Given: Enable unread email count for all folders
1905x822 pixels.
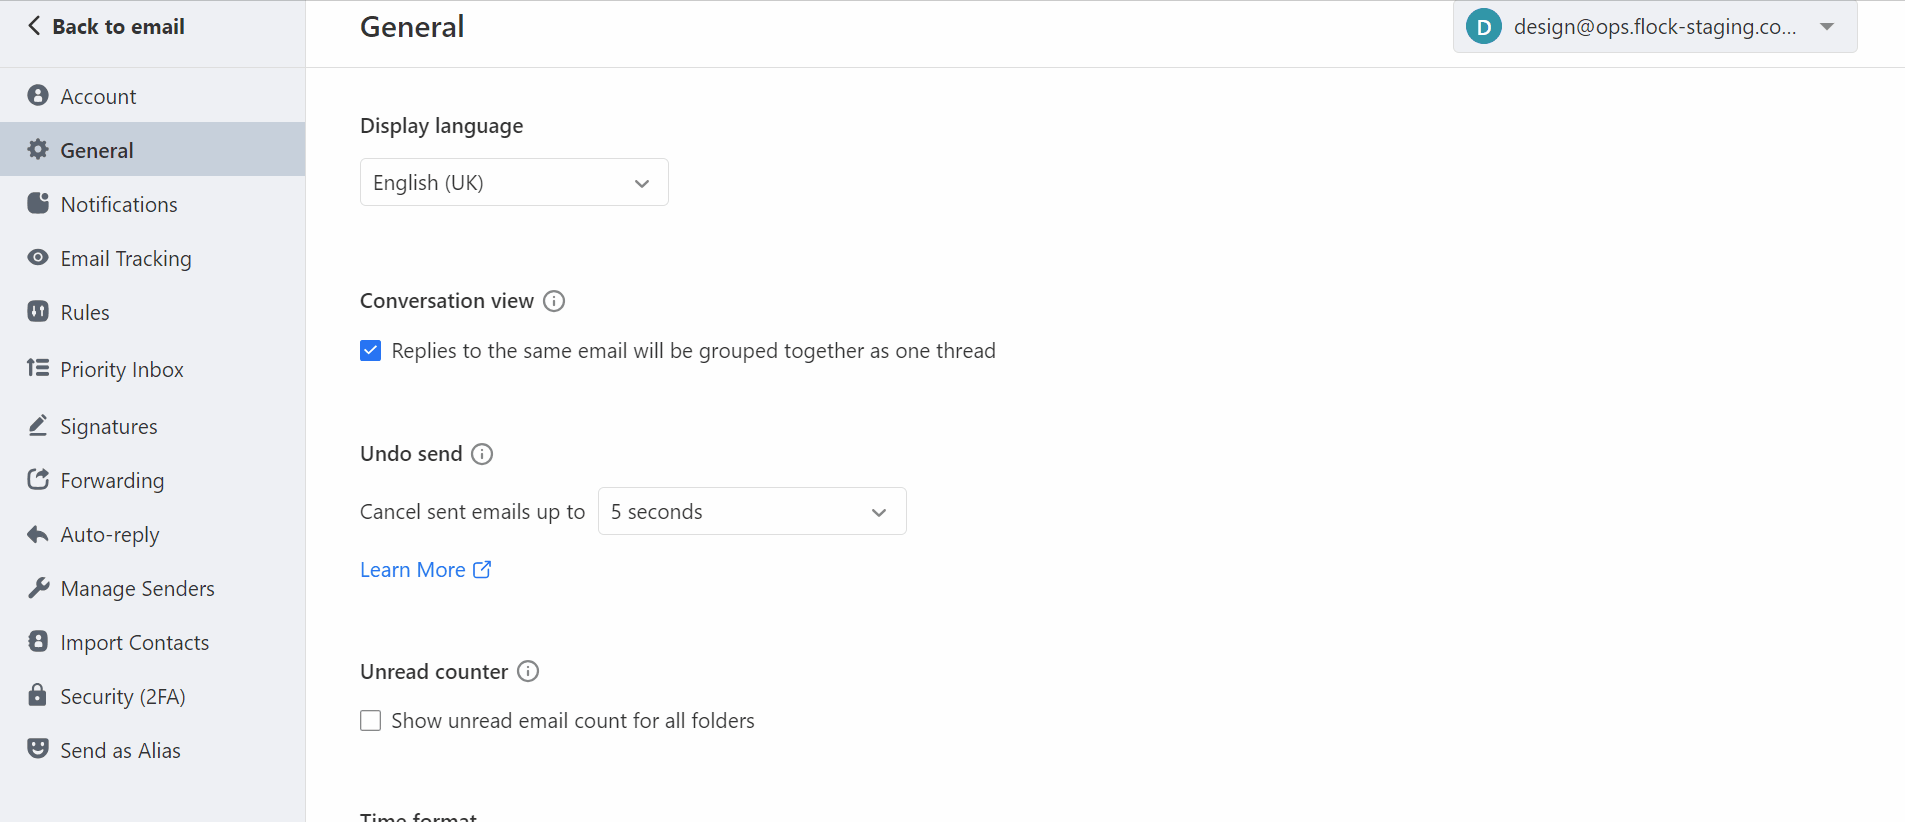Looking at the screenshot, I should click(370, 720).
